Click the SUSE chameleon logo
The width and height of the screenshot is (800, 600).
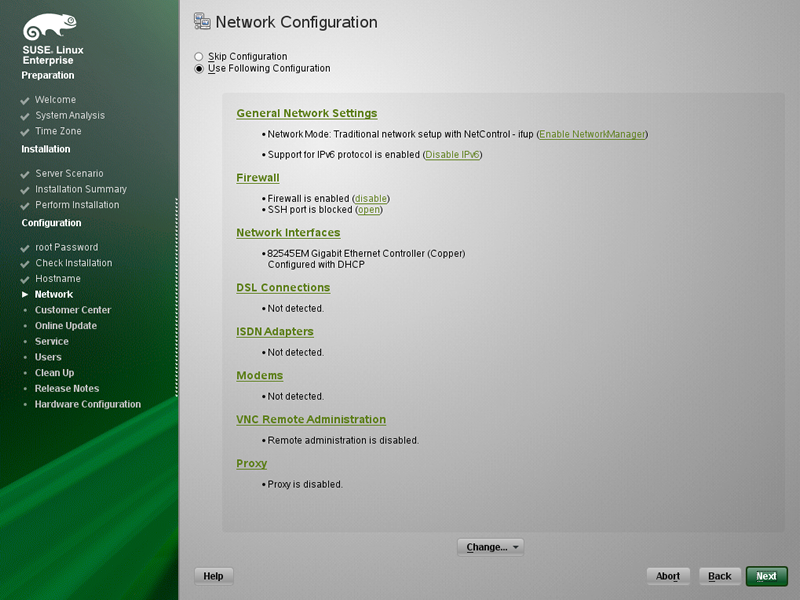click(x=49, y=27)
